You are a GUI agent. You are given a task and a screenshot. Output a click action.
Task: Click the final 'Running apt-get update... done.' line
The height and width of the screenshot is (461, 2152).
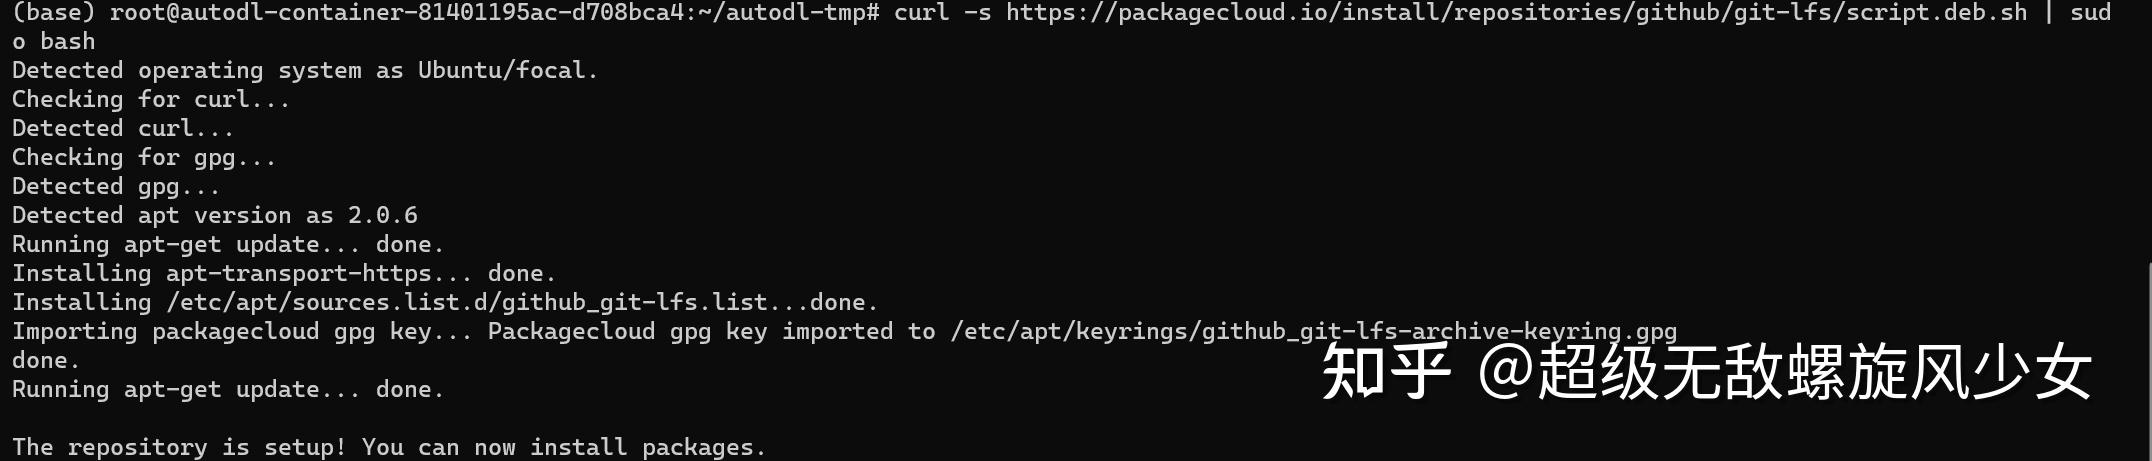tap(227, 389)
